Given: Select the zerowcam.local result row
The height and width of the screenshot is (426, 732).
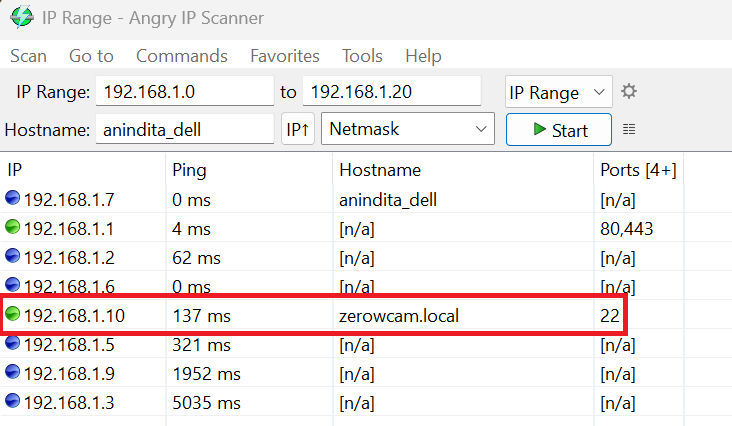Looking at the screenshot, I should (313, 315).
